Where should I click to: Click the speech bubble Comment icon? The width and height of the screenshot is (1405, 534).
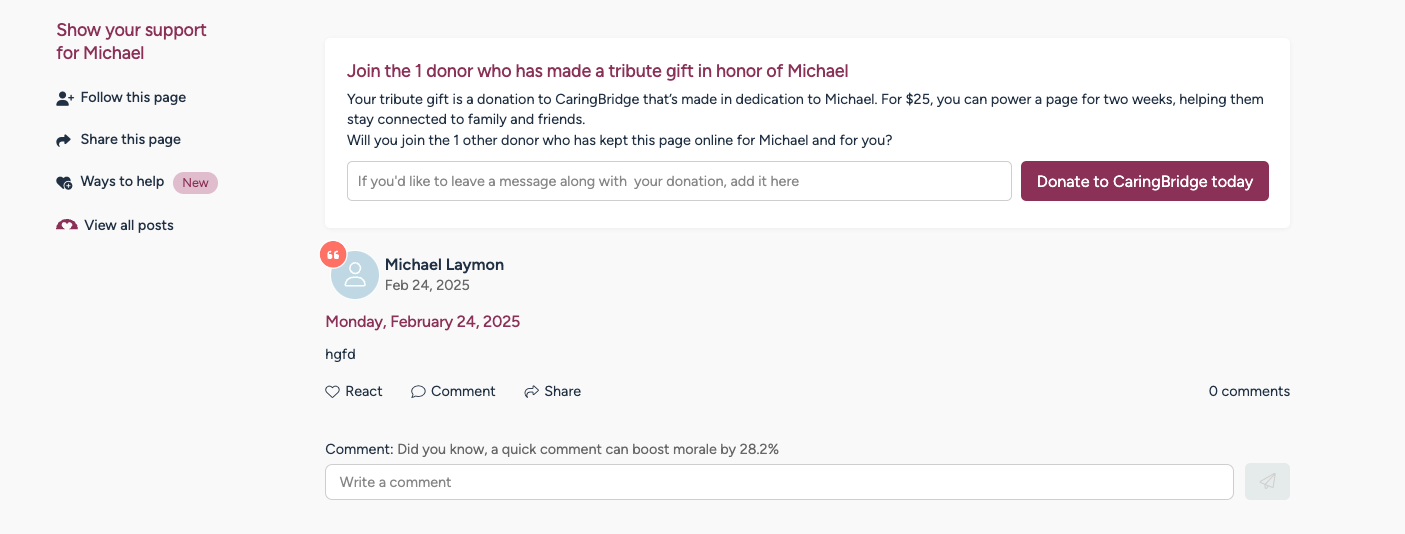click(418, 392)
